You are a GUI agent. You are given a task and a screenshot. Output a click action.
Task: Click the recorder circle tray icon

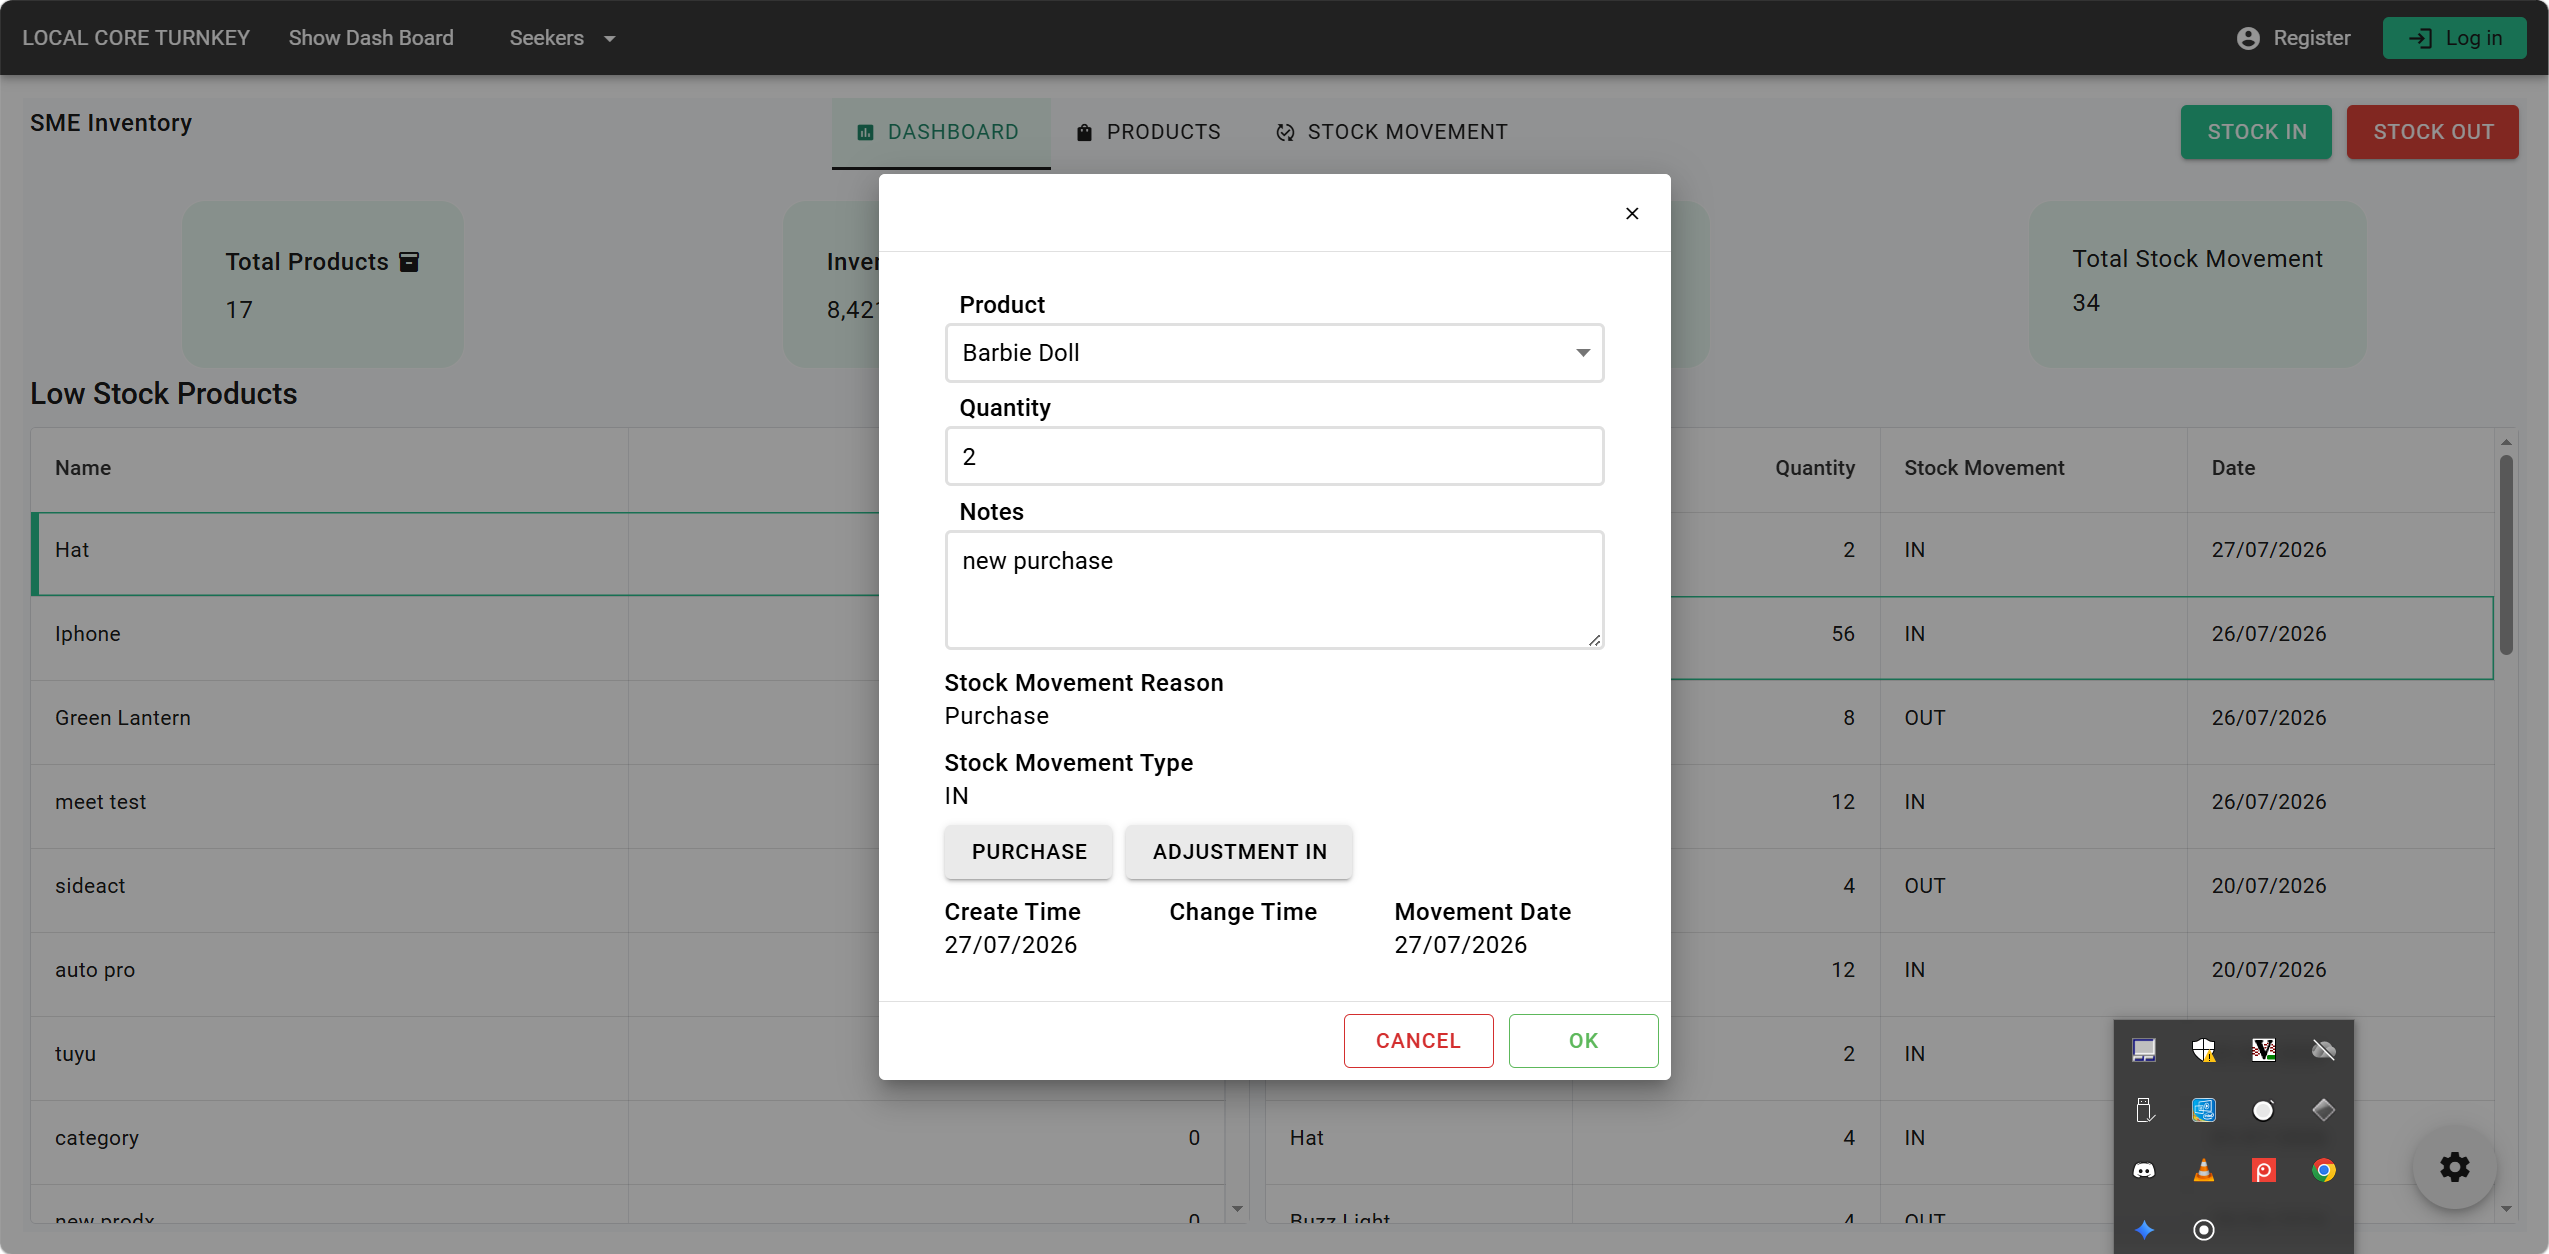coord(2203,1230)
